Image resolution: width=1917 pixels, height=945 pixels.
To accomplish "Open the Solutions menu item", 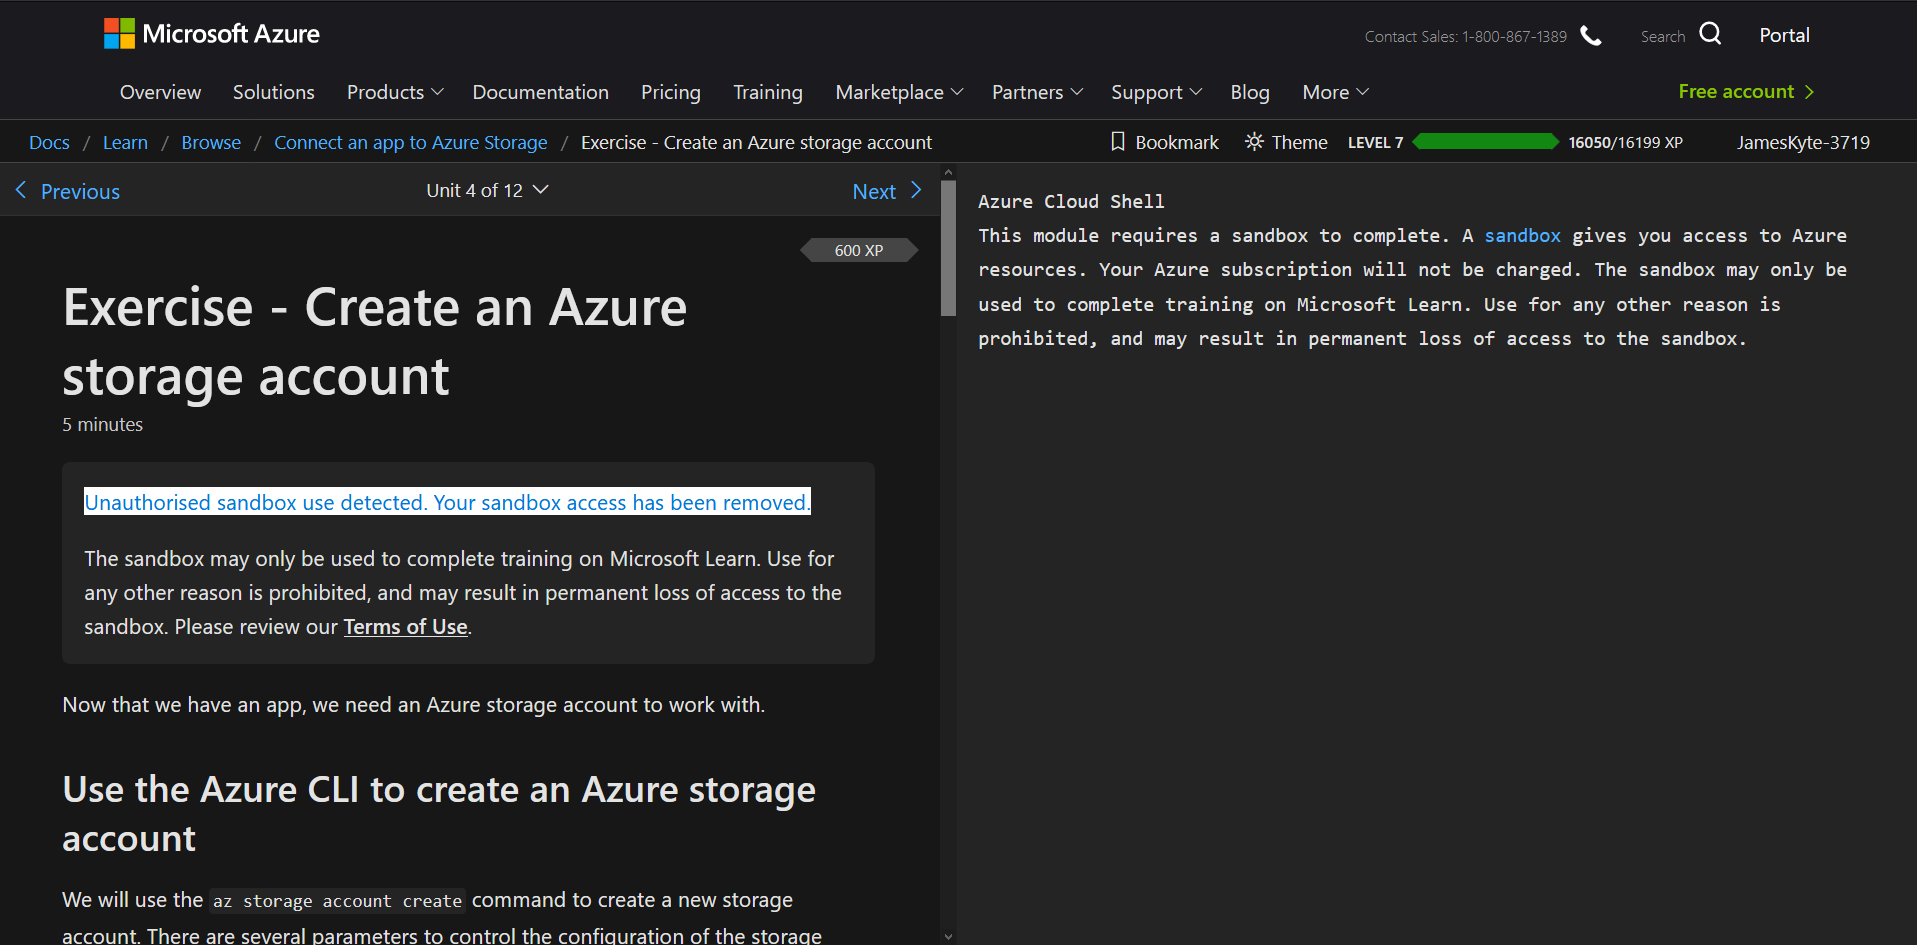I will tap(274, 92).
